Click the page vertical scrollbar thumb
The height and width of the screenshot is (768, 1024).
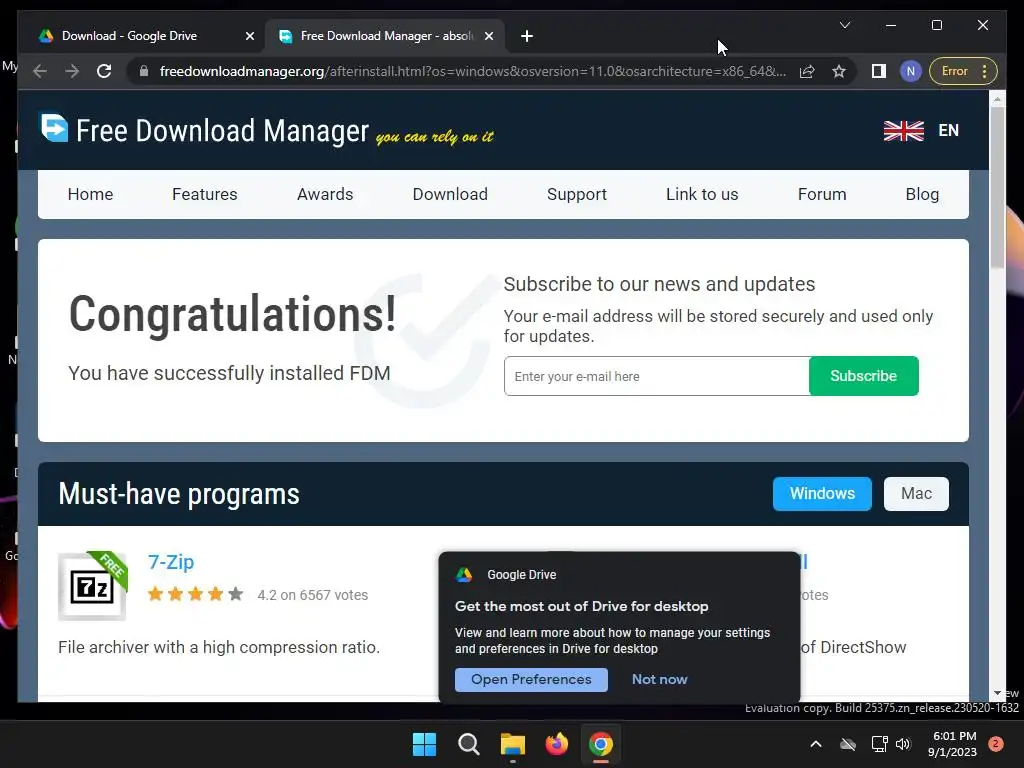997,187
